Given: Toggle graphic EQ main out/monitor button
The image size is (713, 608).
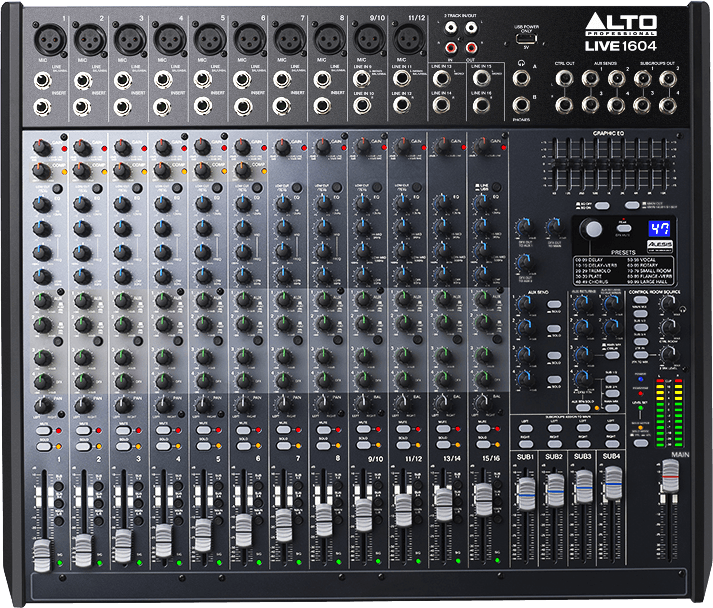Looking at the screenshot, I should pyautogui.click(x=632, y=206).
